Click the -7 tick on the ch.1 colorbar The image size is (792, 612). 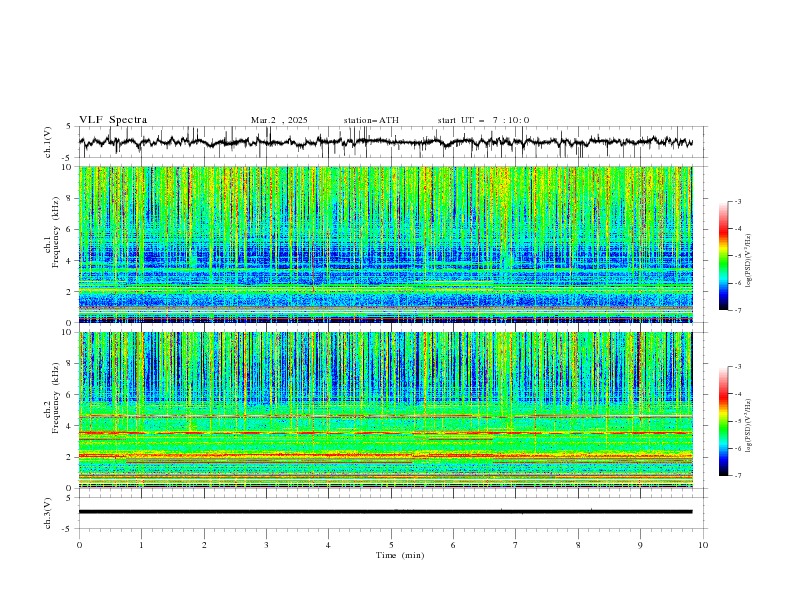[x=737, y=310]
